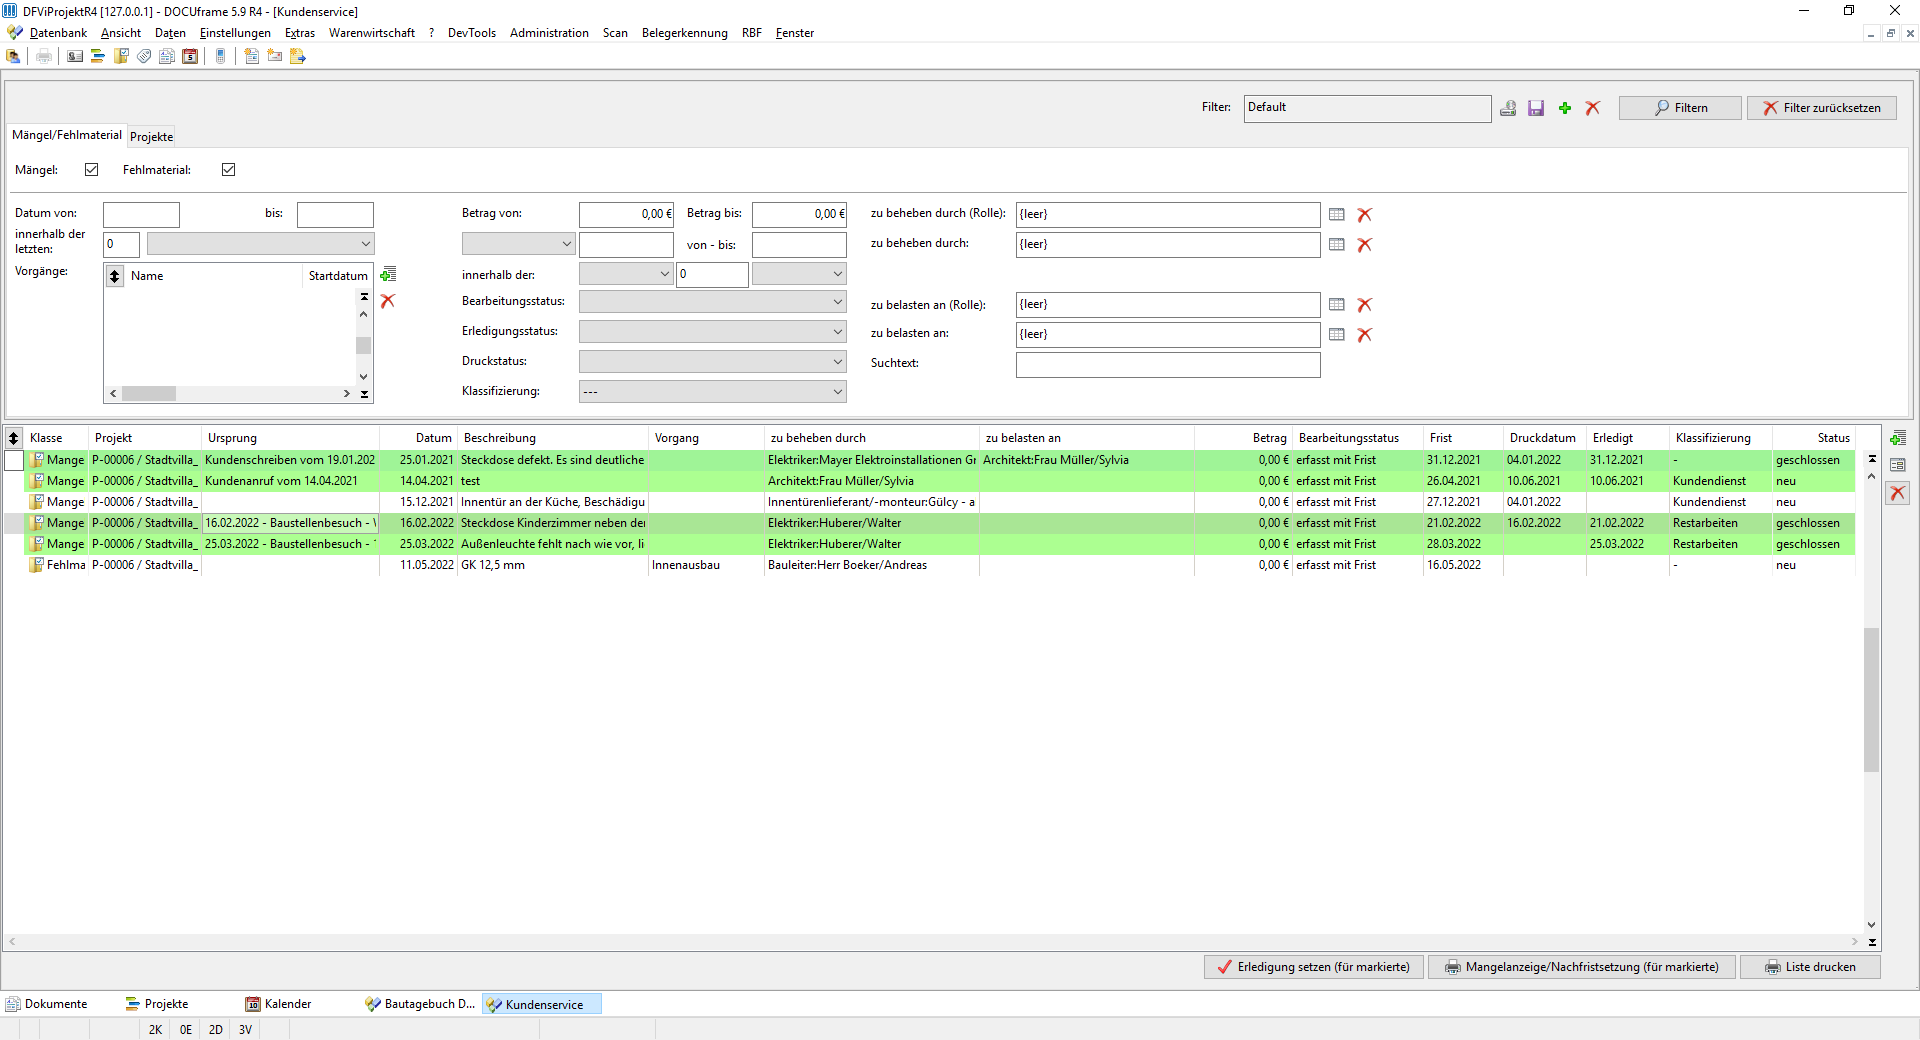
Task: Switch to the Bautagebuch bottom tab
Action: click(421, 1004)
